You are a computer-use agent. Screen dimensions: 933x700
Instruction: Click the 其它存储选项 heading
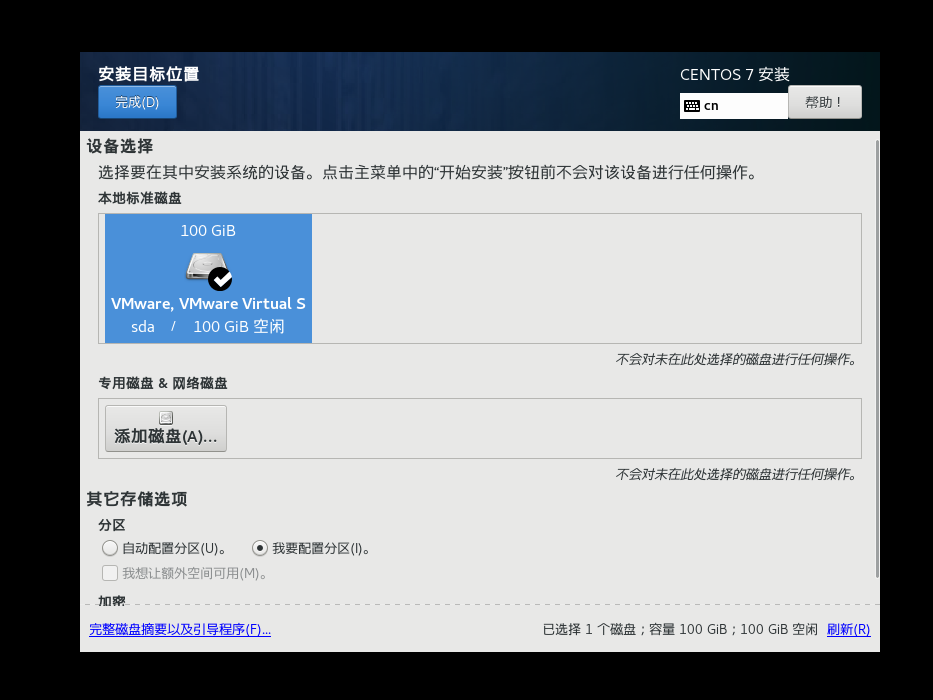tap(137, 499)
